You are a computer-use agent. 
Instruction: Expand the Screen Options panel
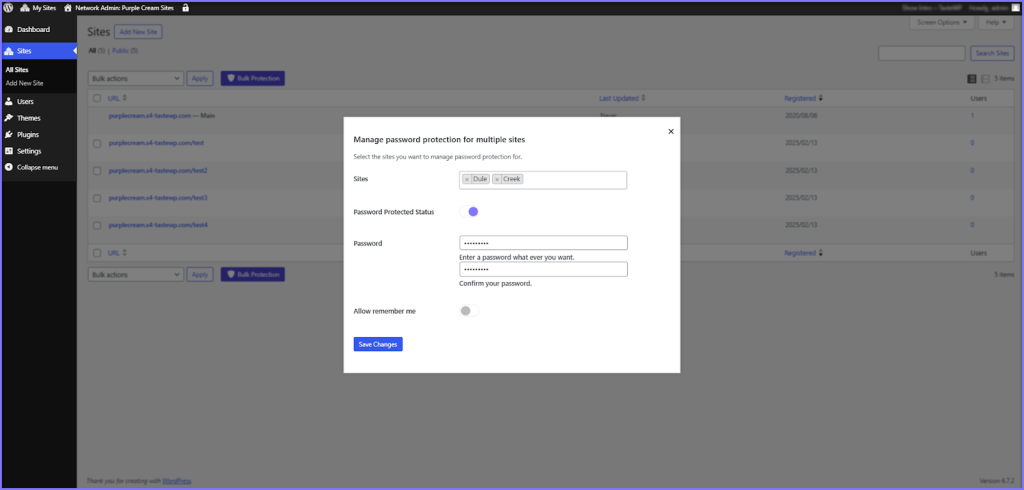click(x=940, y=22)
